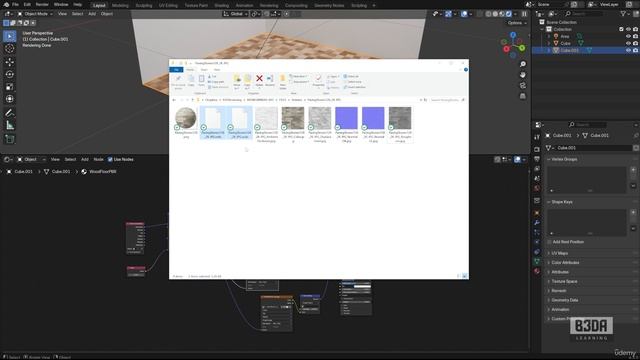Screen dimensions: 640x360
Task: Click the viewport Add menu button
Action: click(92, 14)
